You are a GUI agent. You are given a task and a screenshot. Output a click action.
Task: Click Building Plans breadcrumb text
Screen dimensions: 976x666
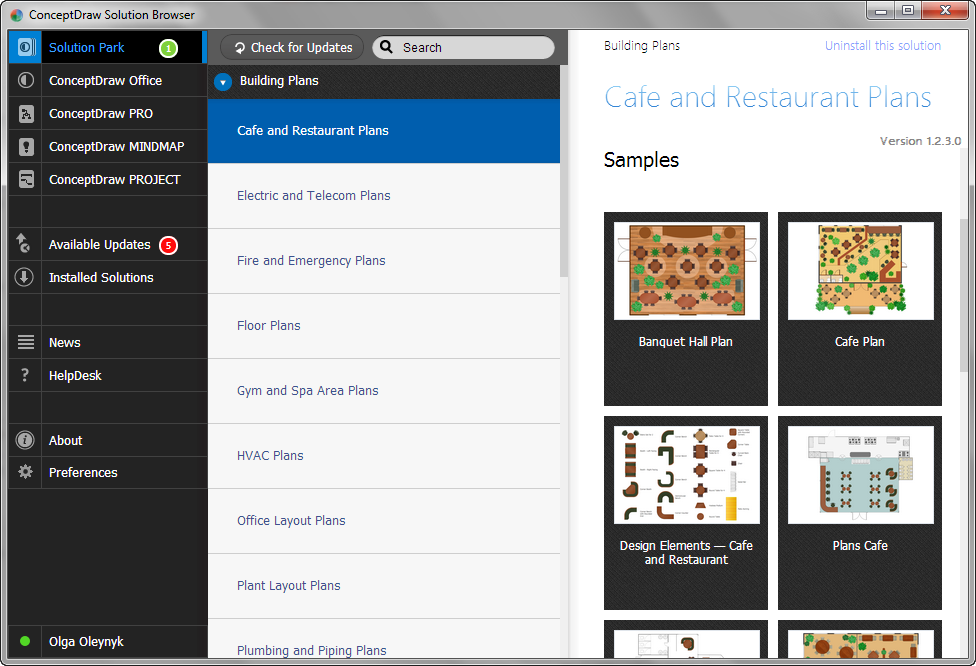(x=642, y=45)
